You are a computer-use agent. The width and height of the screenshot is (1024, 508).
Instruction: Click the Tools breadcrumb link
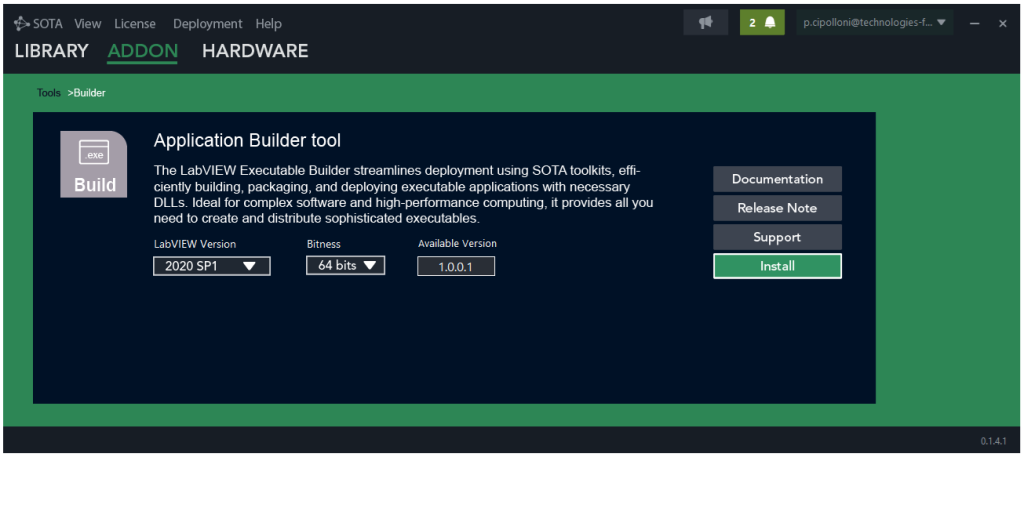(x=49, y=93)
